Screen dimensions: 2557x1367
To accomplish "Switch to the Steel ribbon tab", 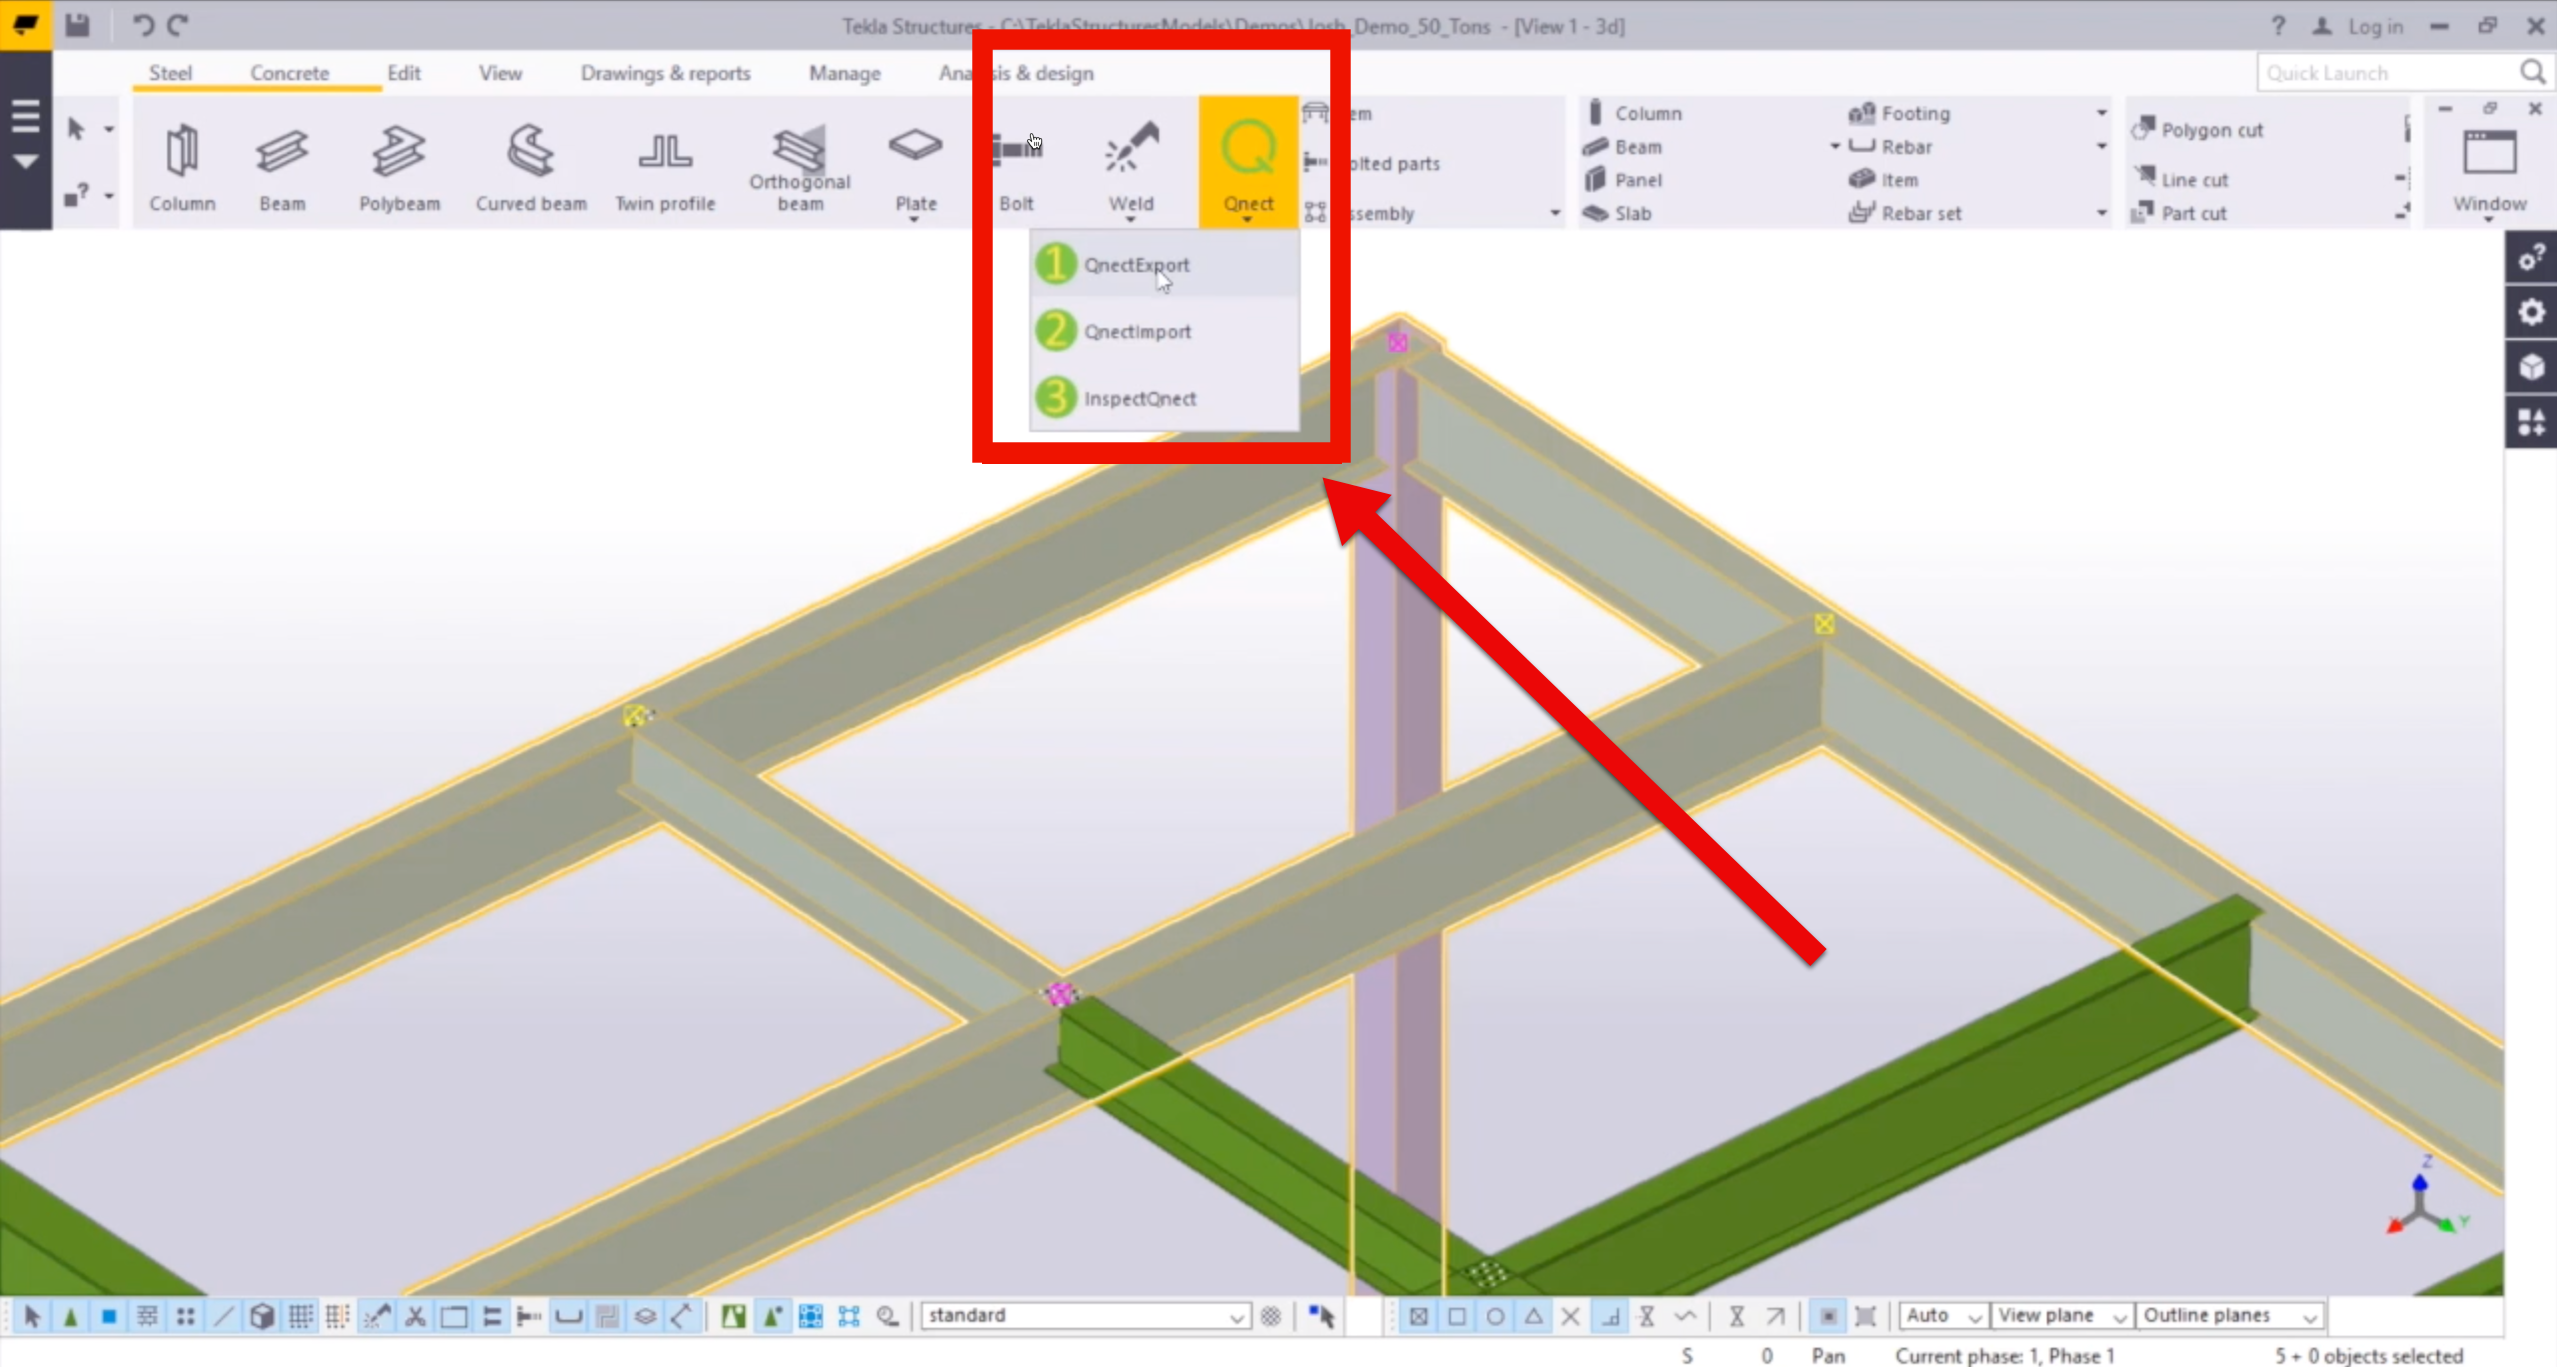I will tap(170, 73).
